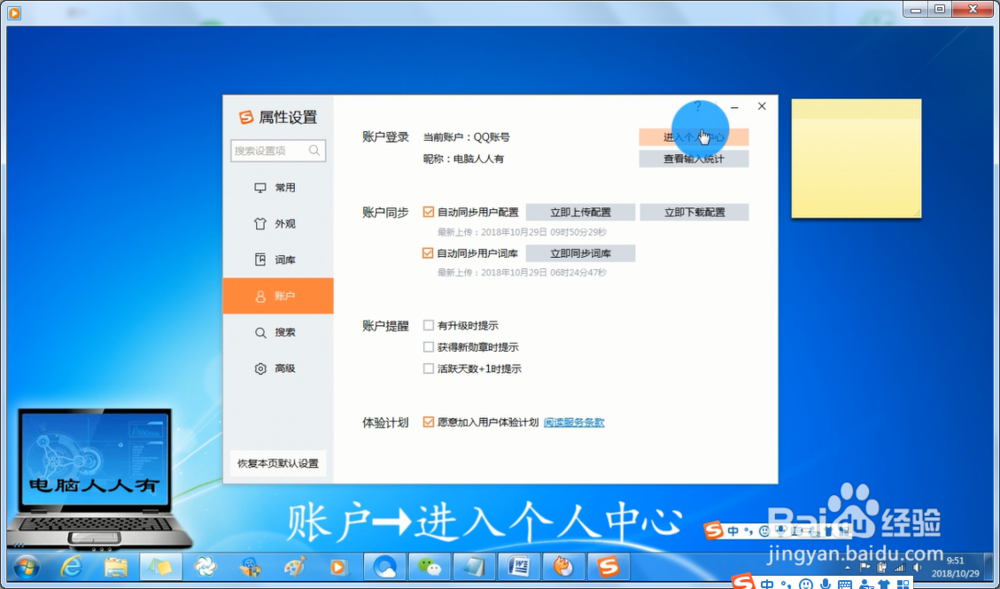Open the 外观 settings tab
The width and height of the screenshot is (1000, 589).
click(278, 224)
